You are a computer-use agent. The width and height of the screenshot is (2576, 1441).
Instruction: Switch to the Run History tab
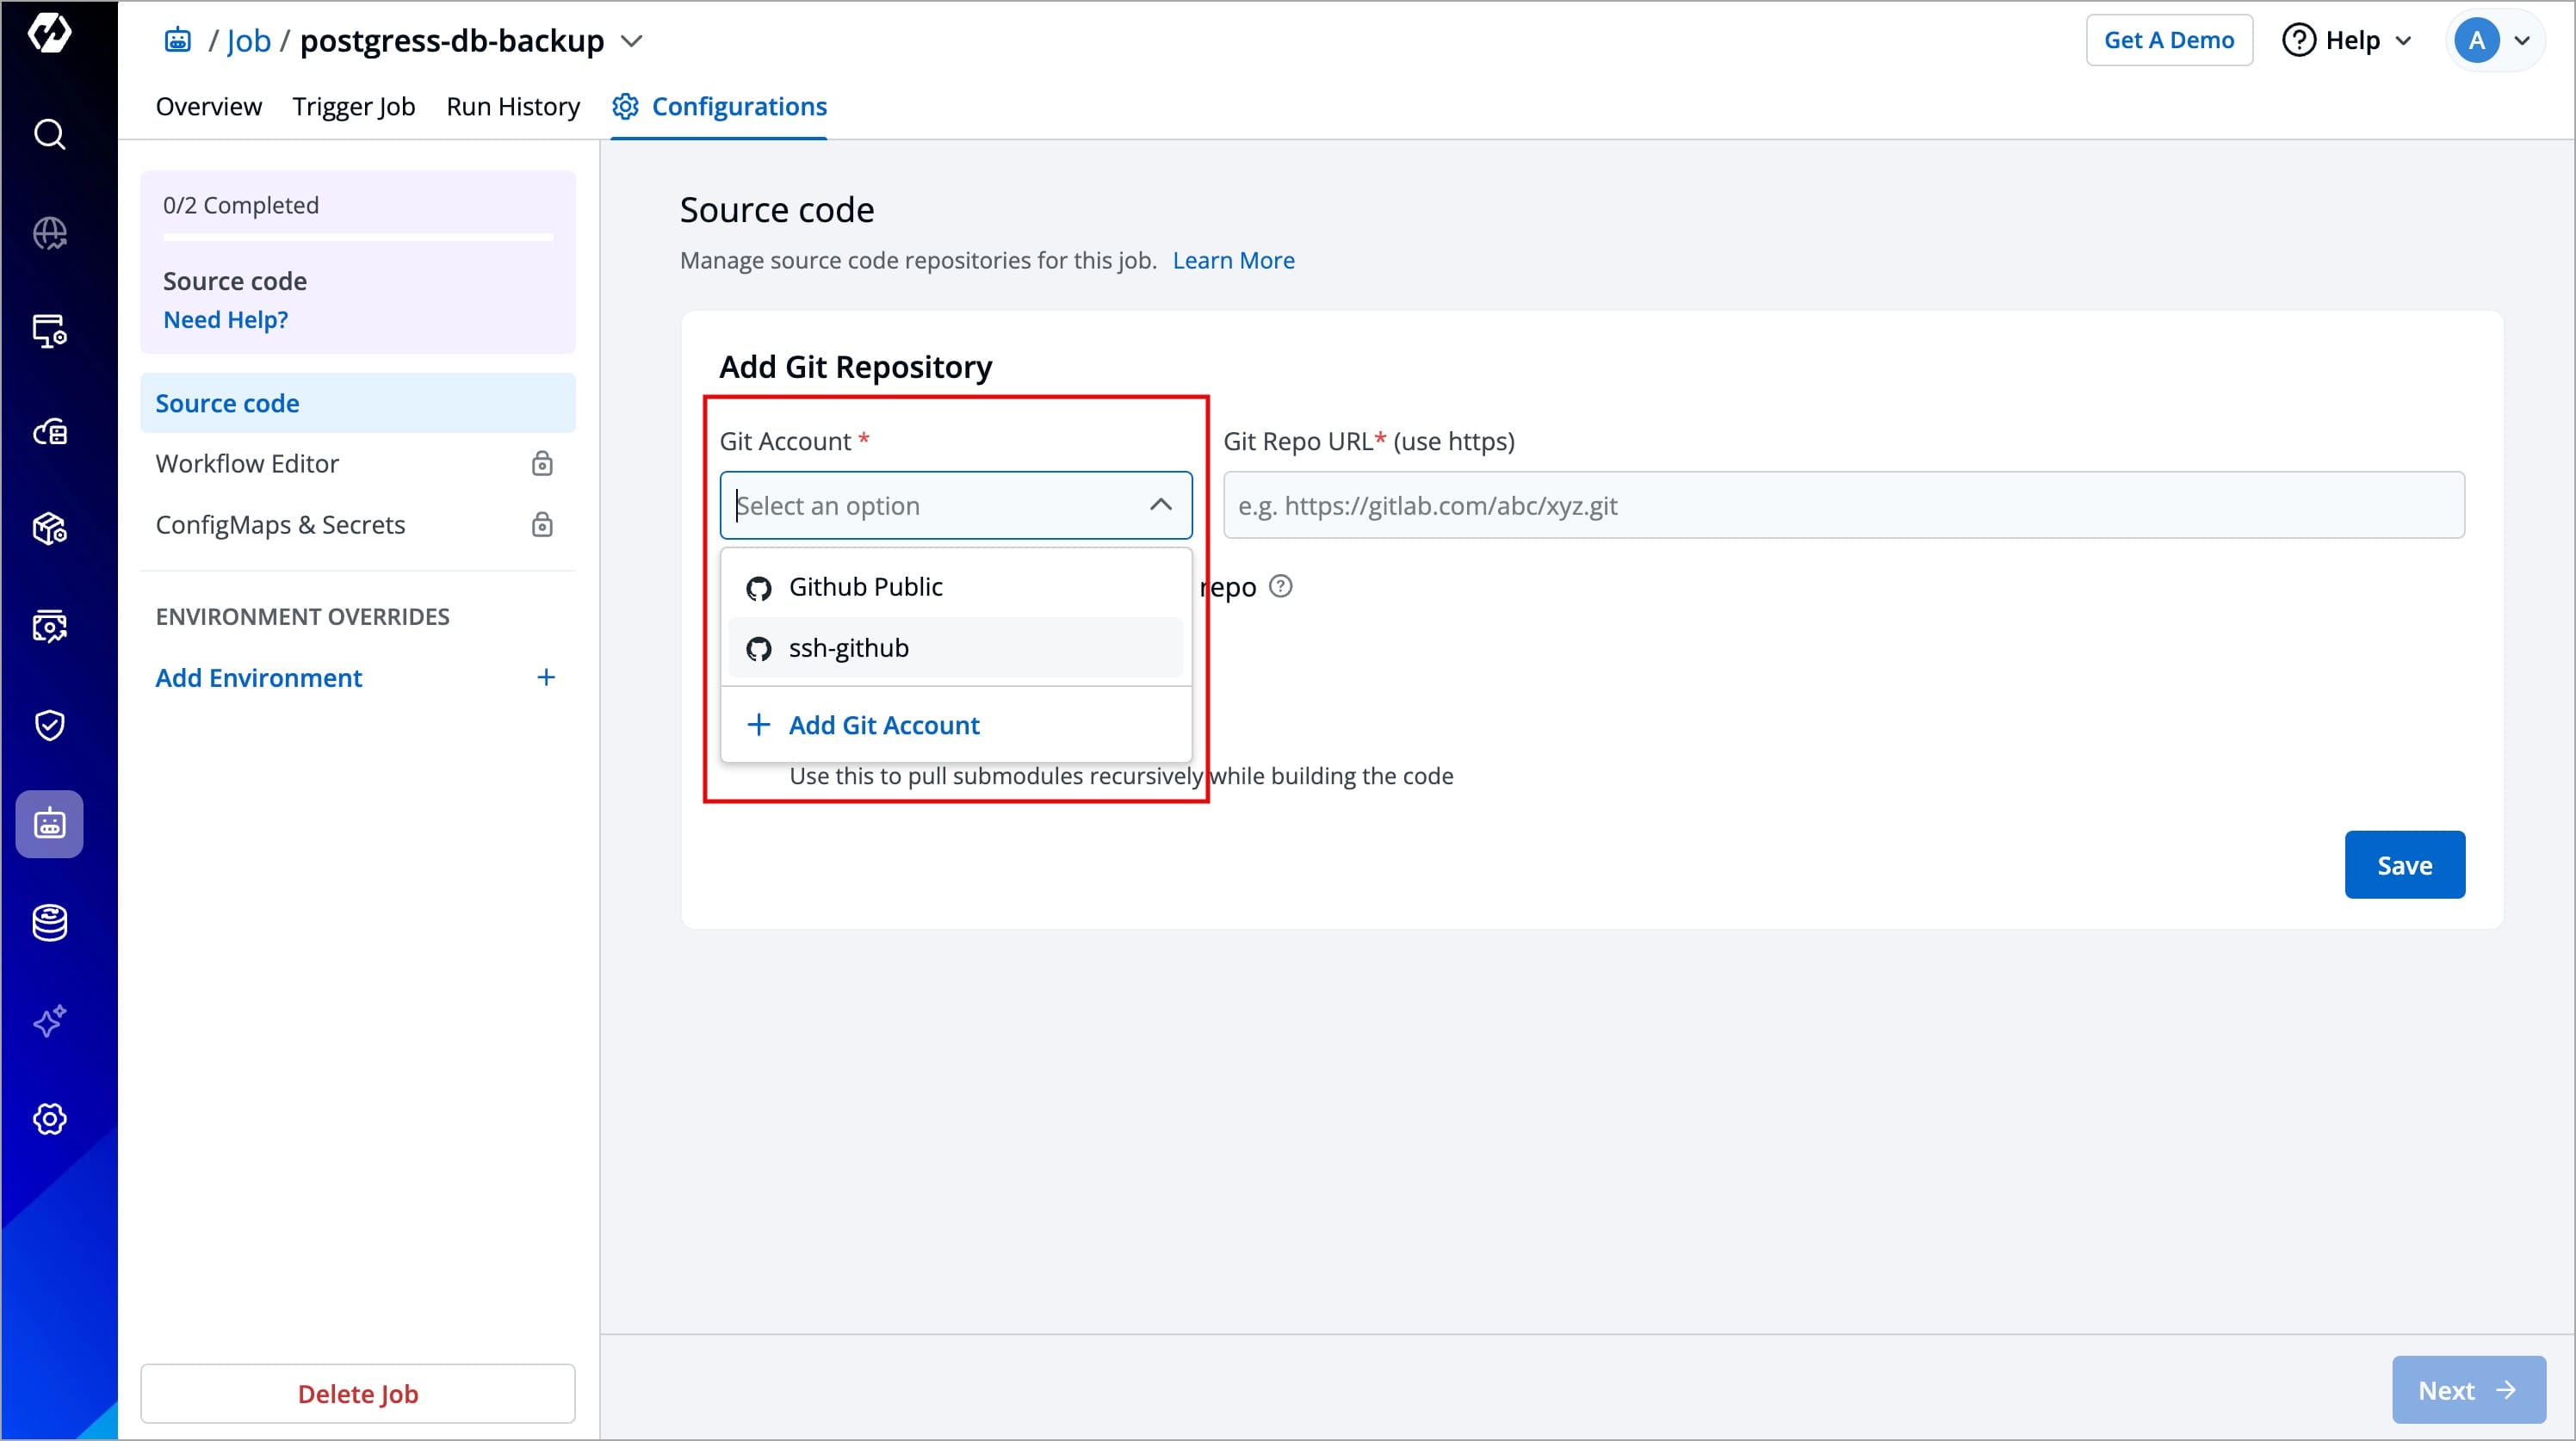pyautogui.click(x=513, y=106)
